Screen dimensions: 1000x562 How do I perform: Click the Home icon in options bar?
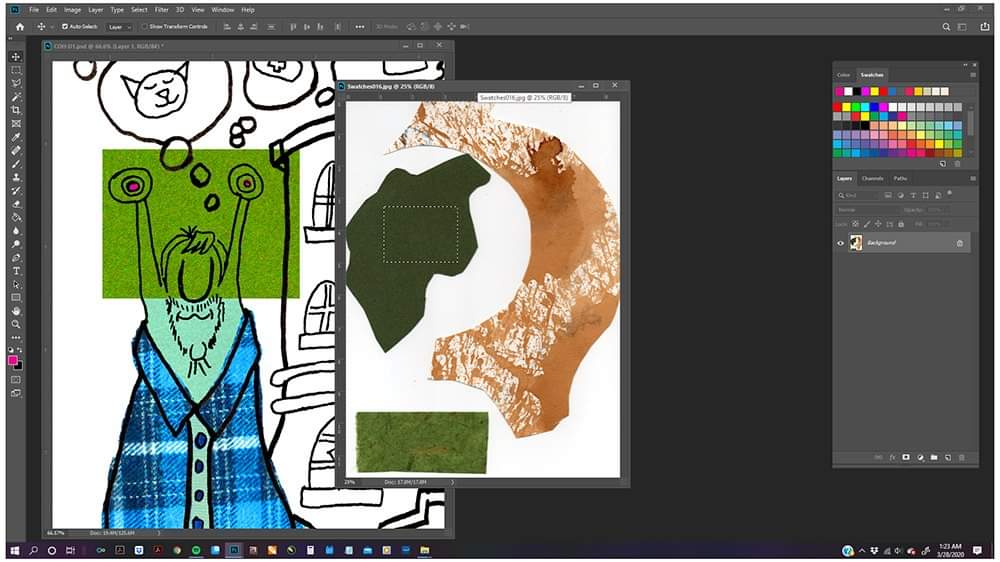point(20,27)
